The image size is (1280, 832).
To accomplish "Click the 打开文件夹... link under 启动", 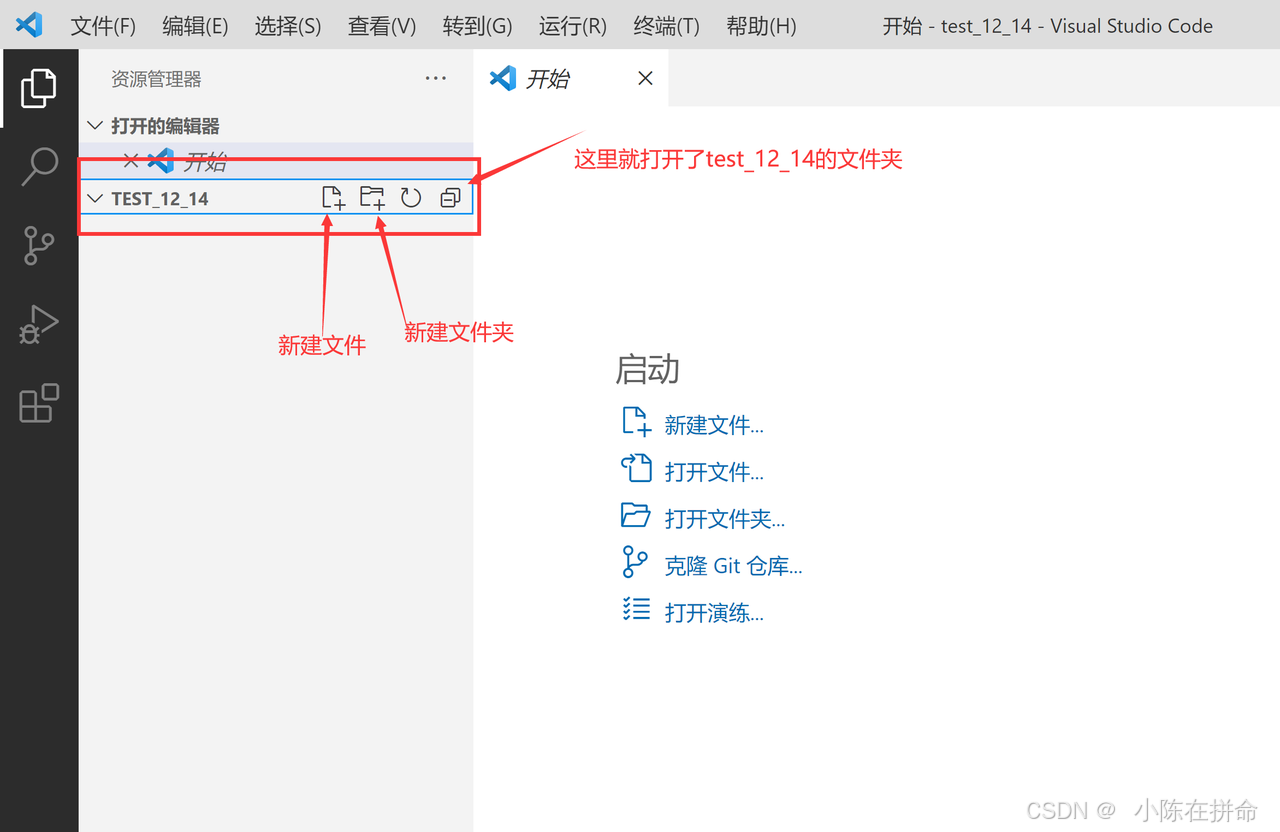I will tap(725, 518).
